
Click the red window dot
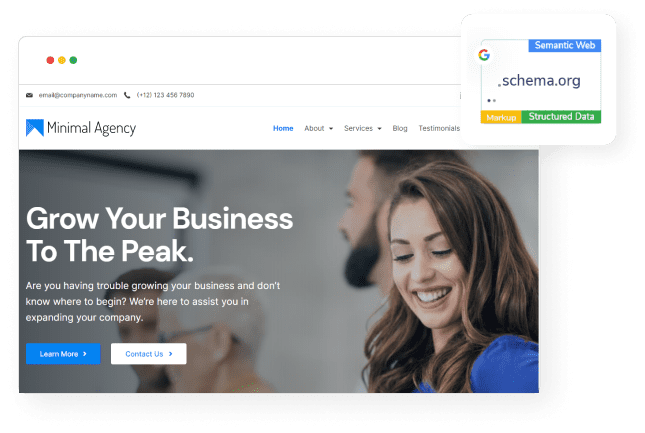[x=50, y=60]
